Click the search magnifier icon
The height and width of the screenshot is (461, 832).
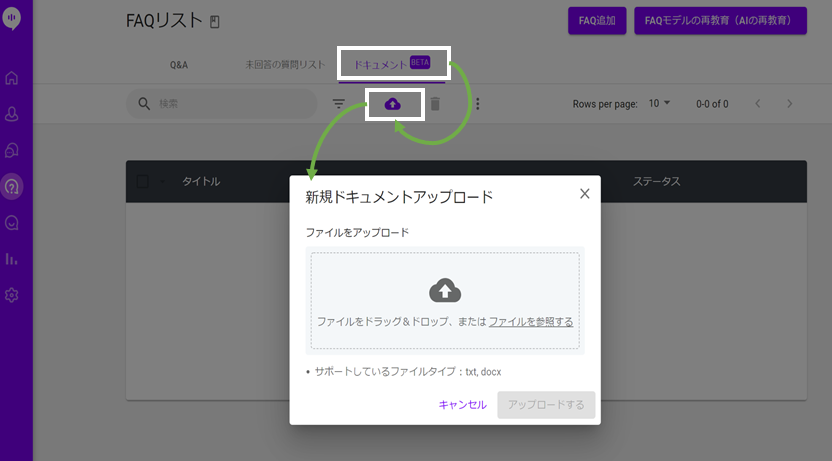[x=144, y=103]
